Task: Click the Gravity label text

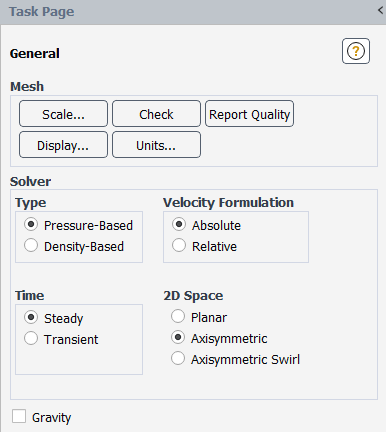Action: pos(51,418)
